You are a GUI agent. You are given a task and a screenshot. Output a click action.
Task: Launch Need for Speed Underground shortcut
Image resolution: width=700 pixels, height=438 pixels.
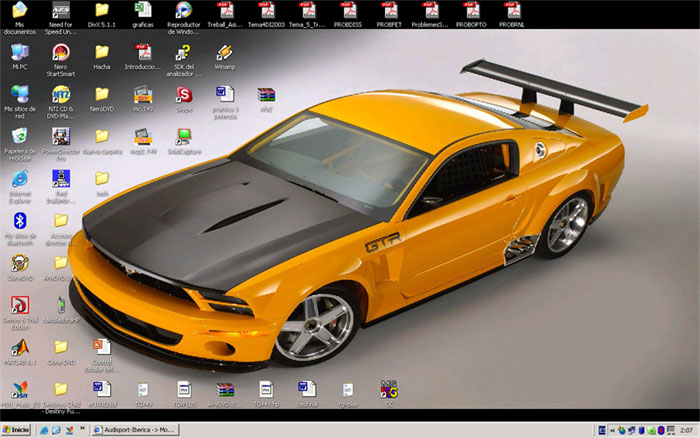click(61, 10)
